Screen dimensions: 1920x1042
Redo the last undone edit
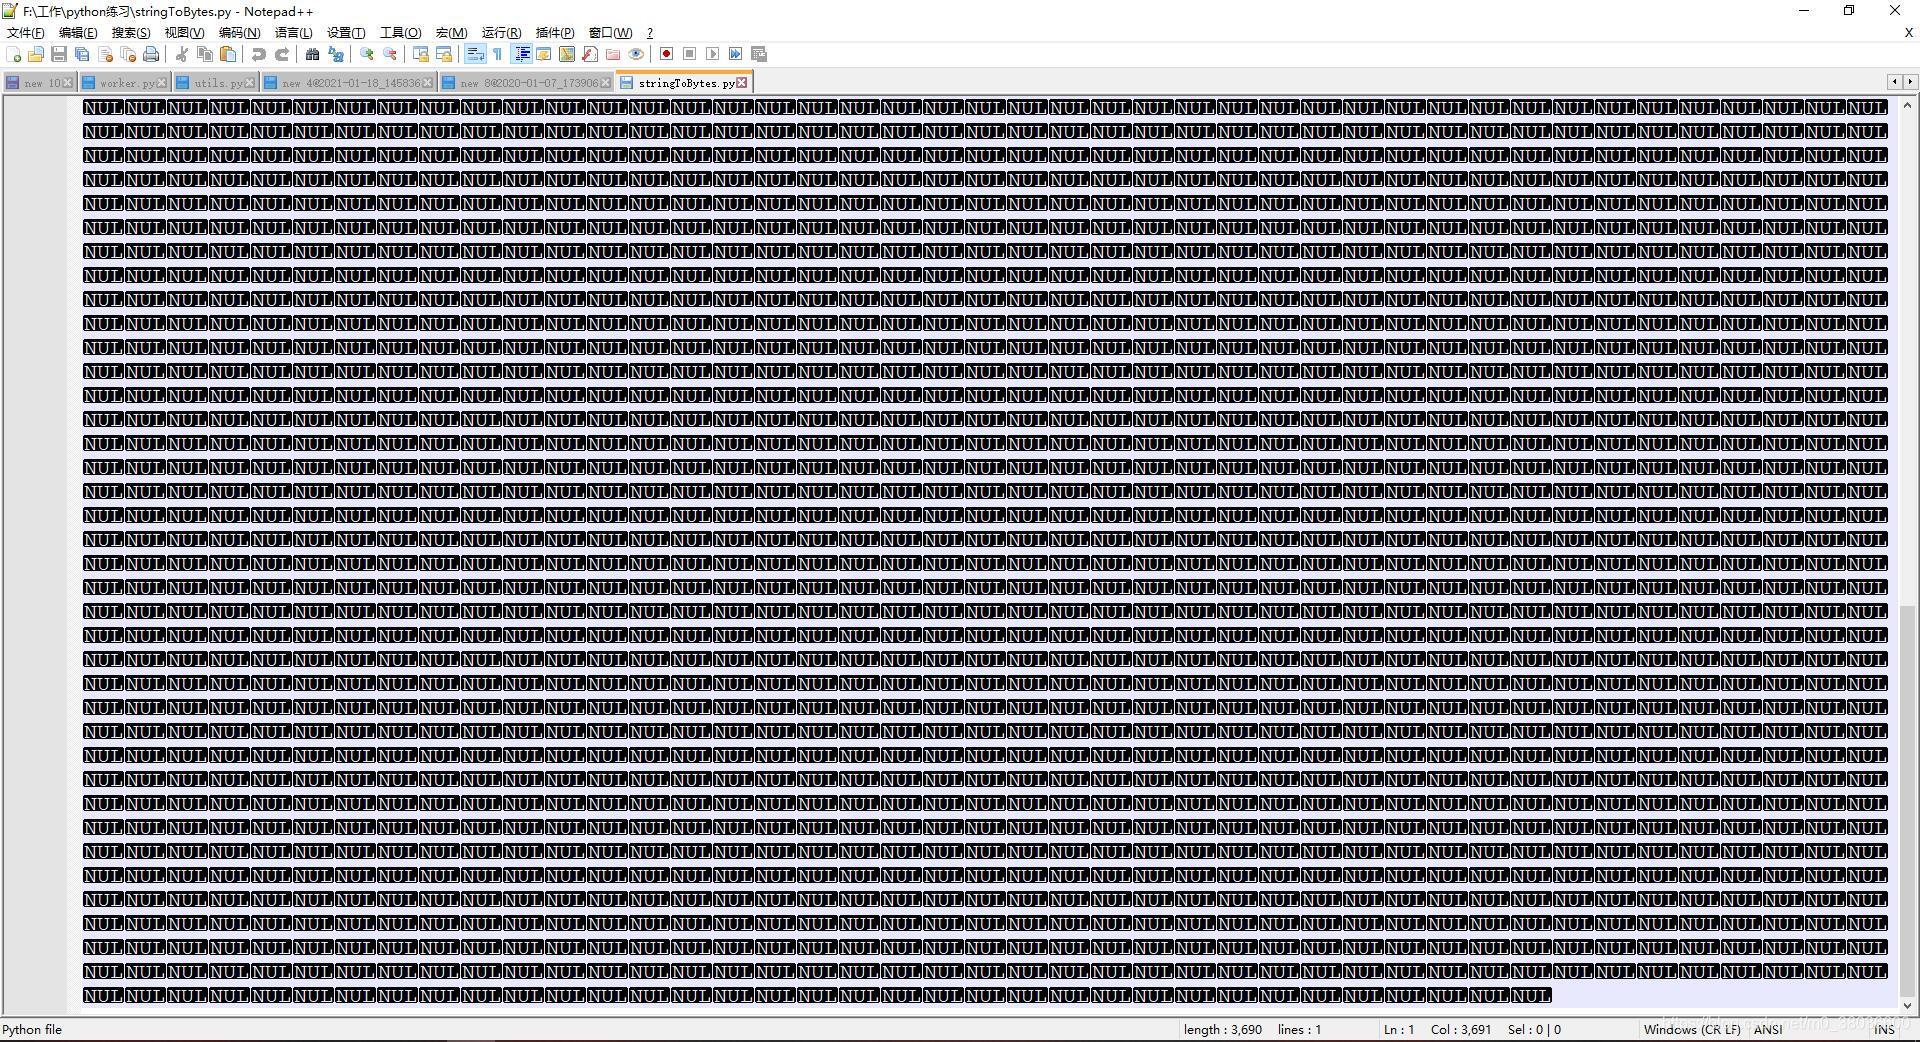(282, 54)
